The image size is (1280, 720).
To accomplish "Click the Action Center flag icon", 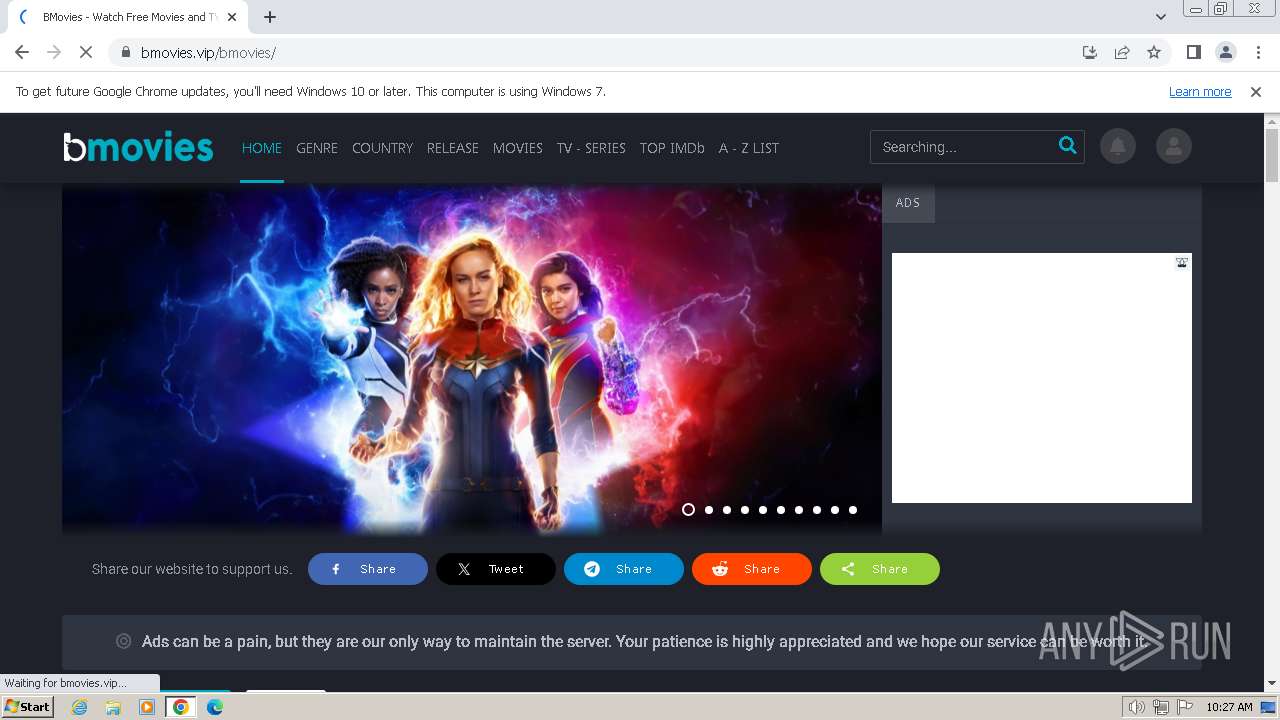I will 1183,707.
